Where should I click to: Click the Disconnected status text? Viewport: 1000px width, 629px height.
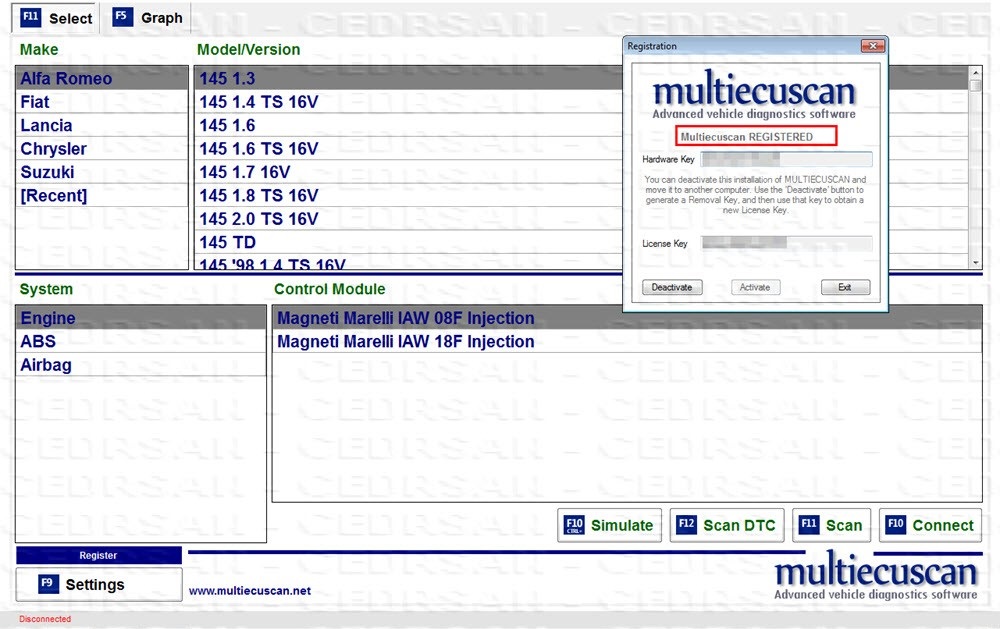(x=45, y=619)
